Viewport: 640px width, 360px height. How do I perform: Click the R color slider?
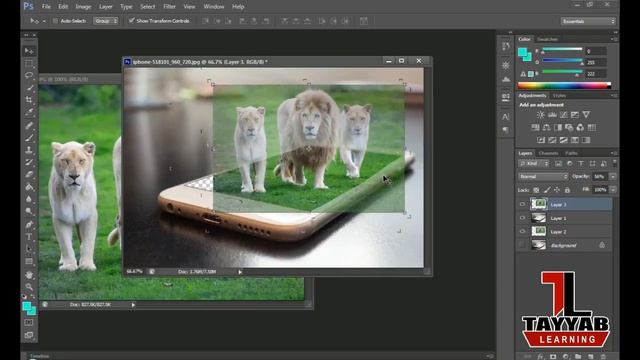click(x=562, y=50)
